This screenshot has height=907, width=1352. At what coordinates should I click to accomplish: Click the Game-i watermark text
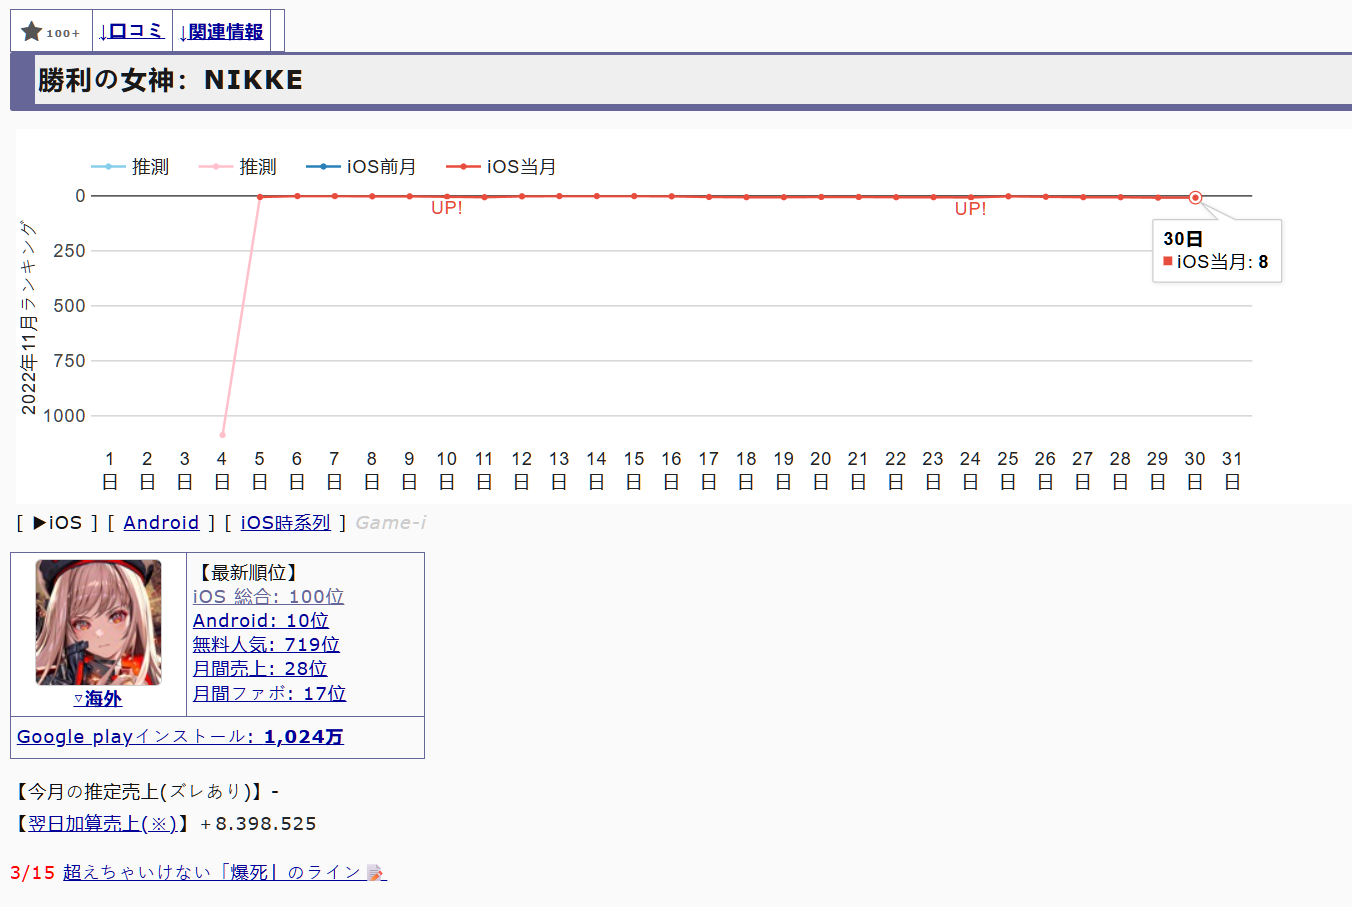[x=391, y=523]
